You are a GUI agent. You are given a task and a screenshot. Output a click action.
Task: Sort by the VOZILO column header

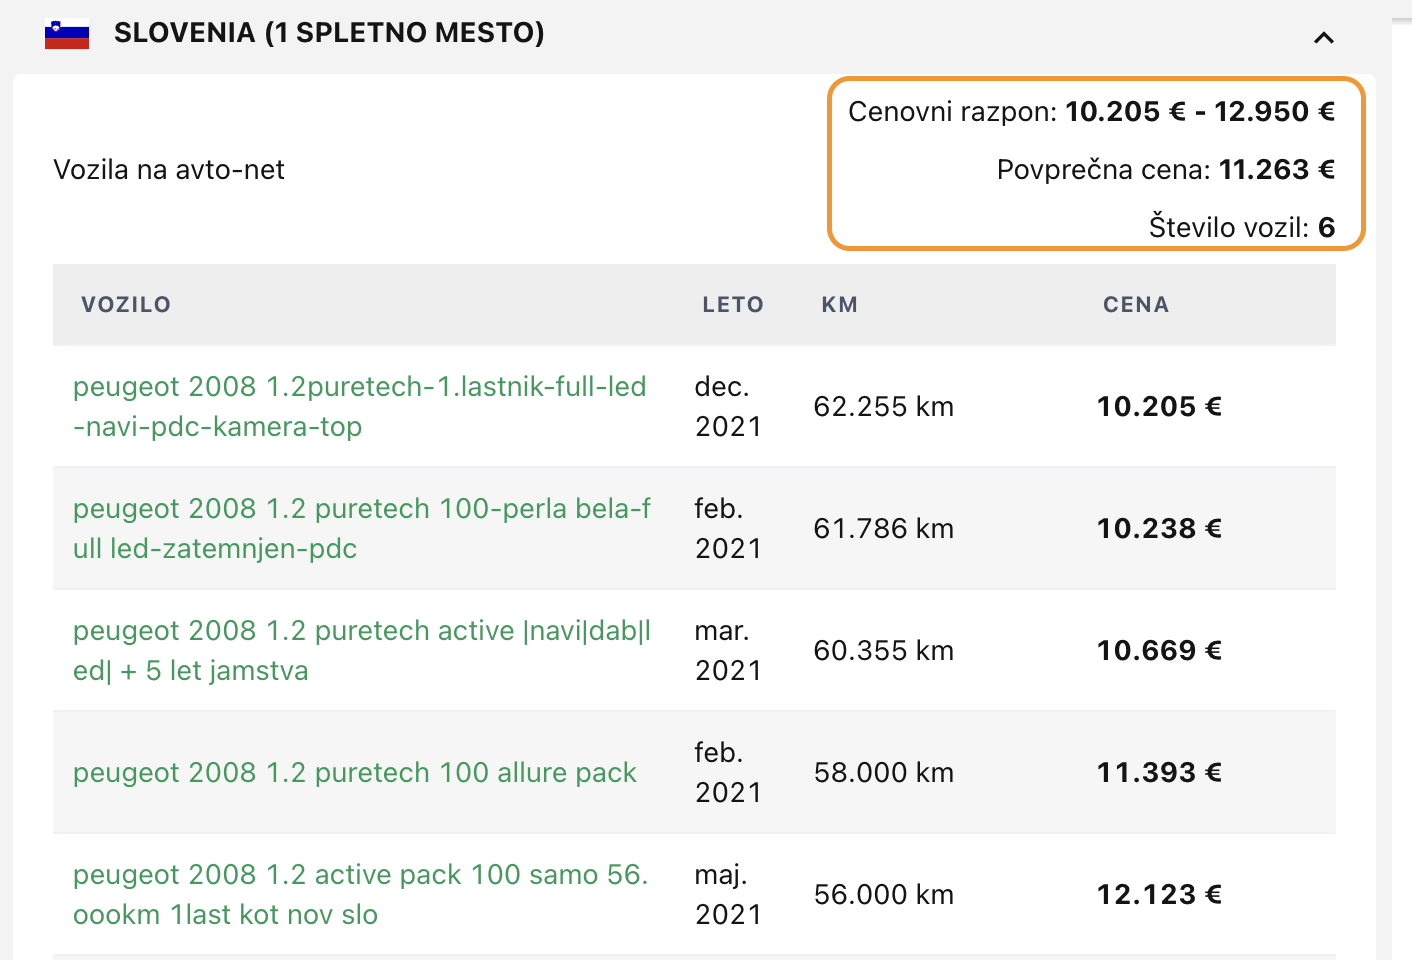126,305
